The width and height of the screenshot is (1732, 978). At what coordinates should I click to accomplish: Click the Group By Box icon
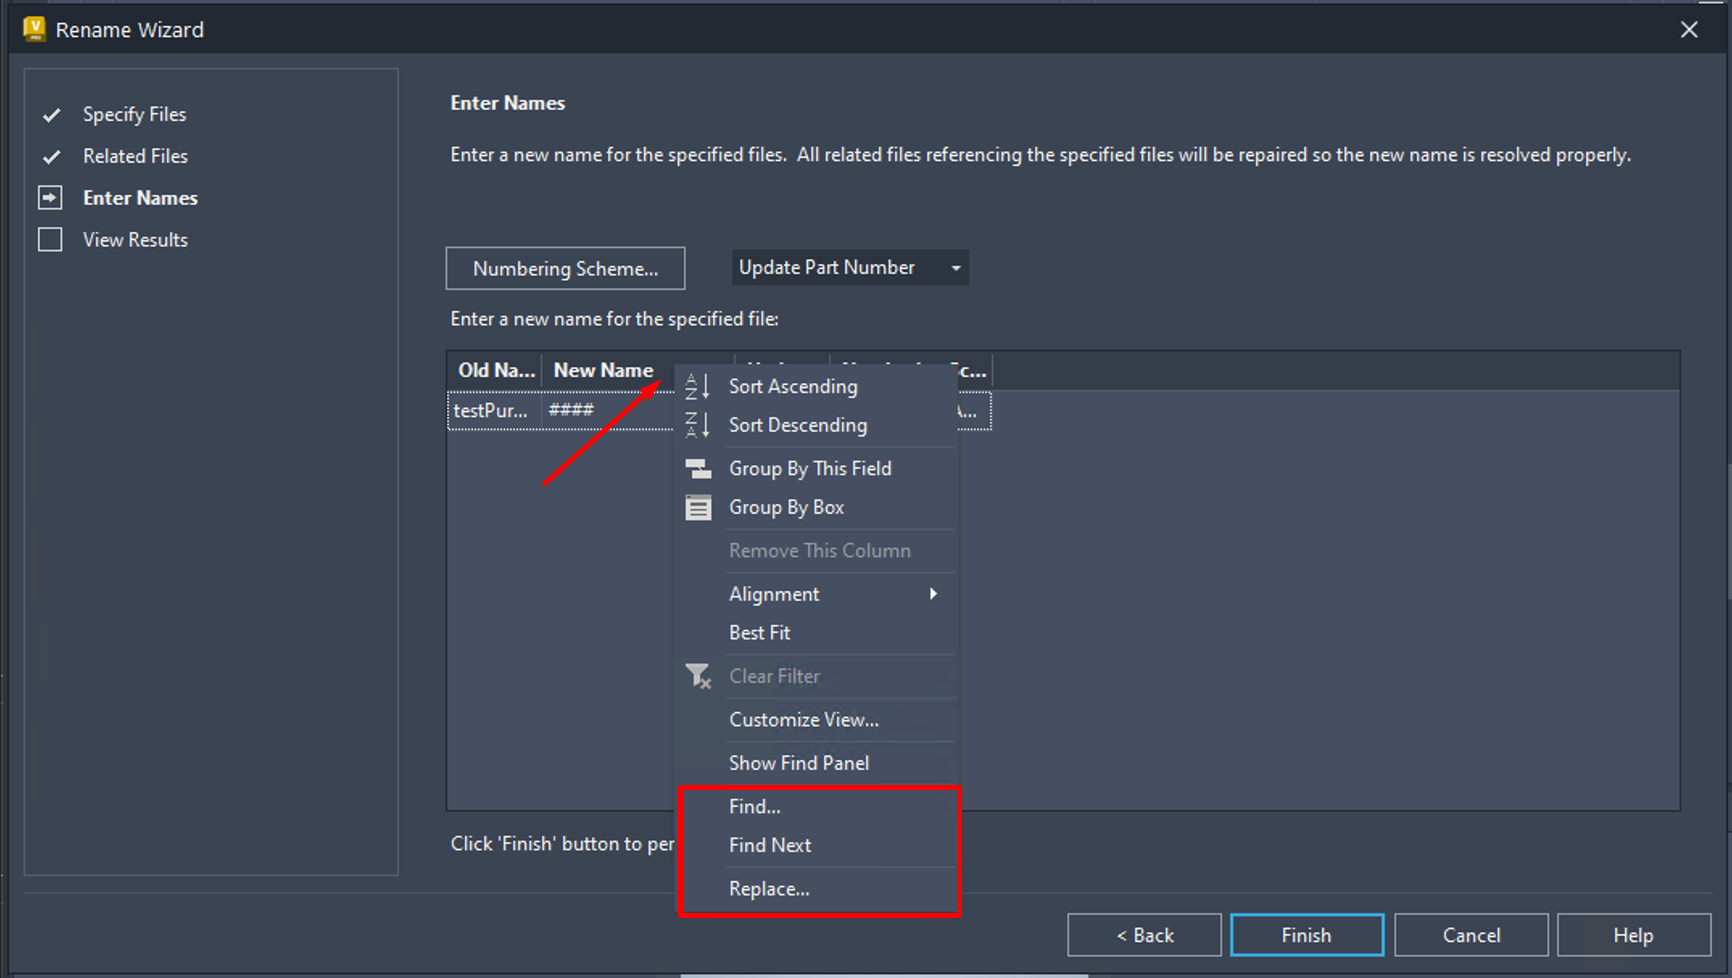tap(697, 507)
